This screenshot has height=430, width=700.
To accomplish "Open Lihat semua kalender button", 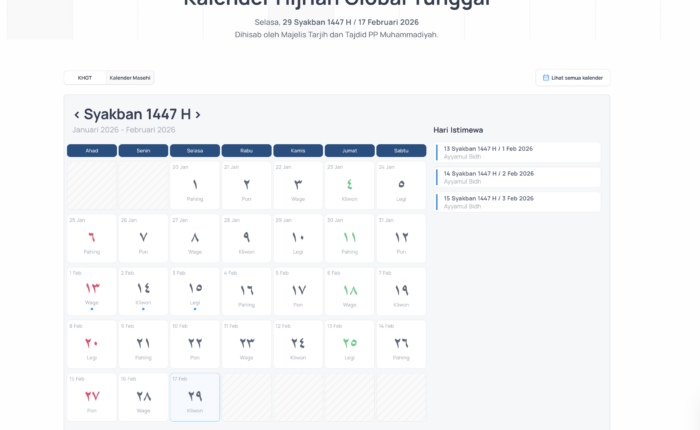I will (573, 78).
